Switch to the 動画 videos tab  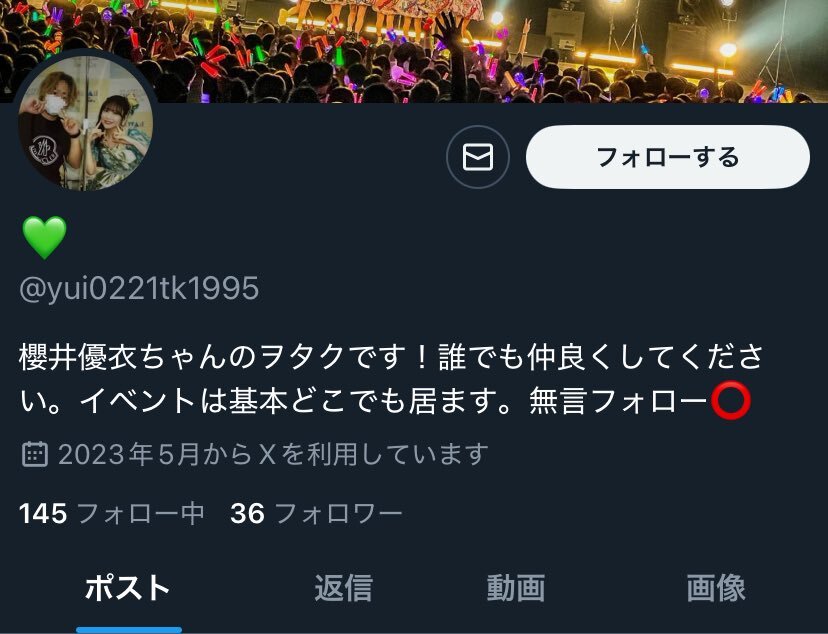coord(516,588)
